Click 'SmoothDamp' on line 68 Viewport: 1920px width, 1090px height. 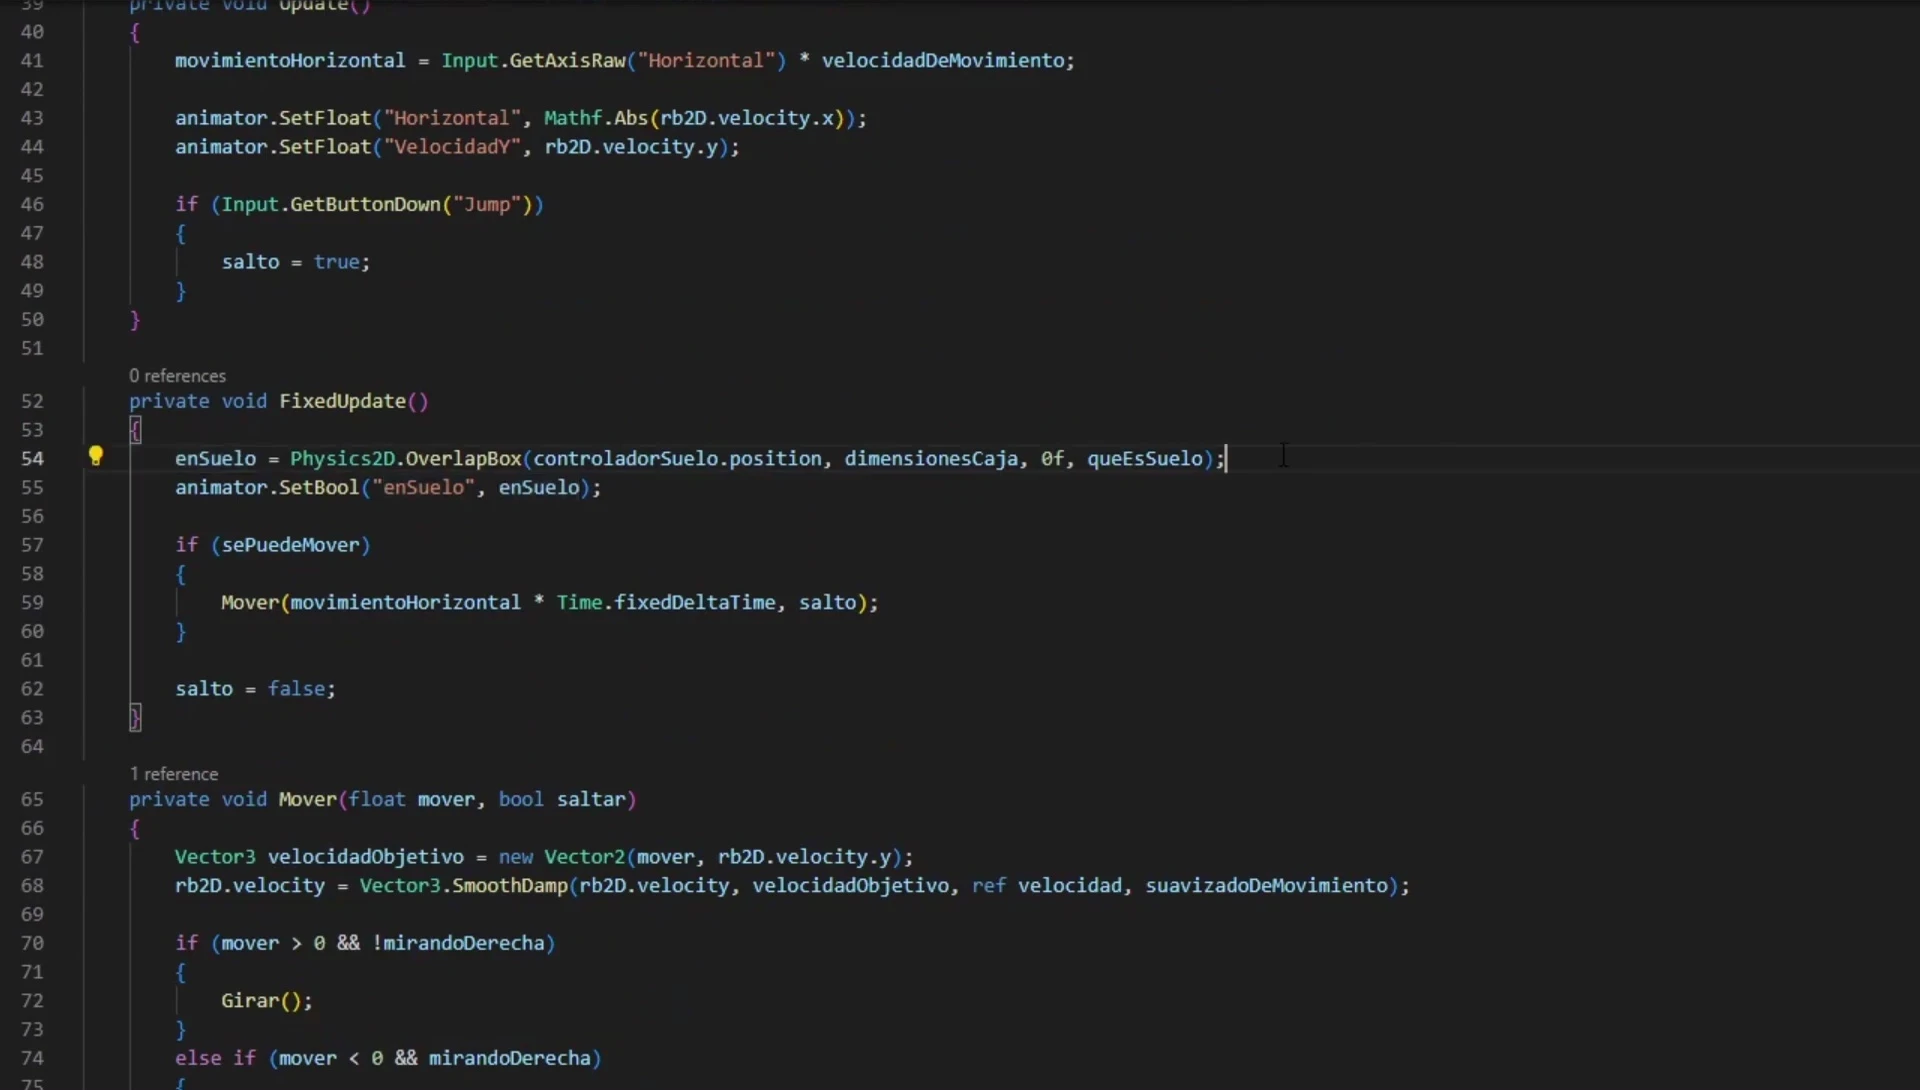coord(509,886)
